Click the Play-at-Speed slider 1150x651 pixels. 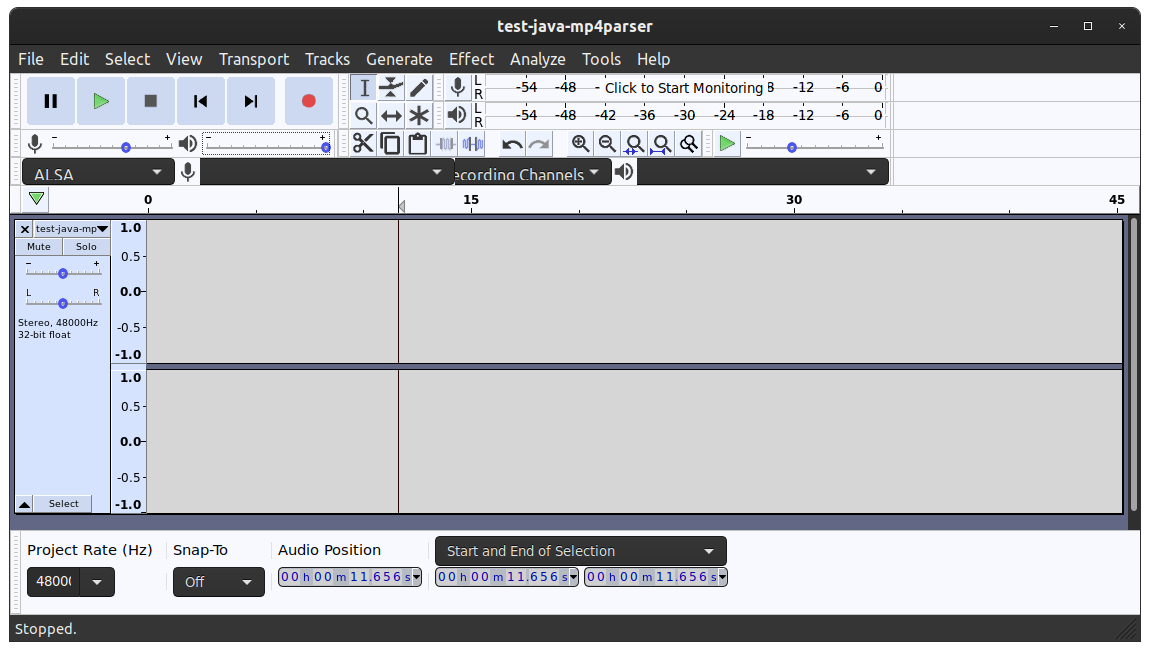tap(814, 145)
